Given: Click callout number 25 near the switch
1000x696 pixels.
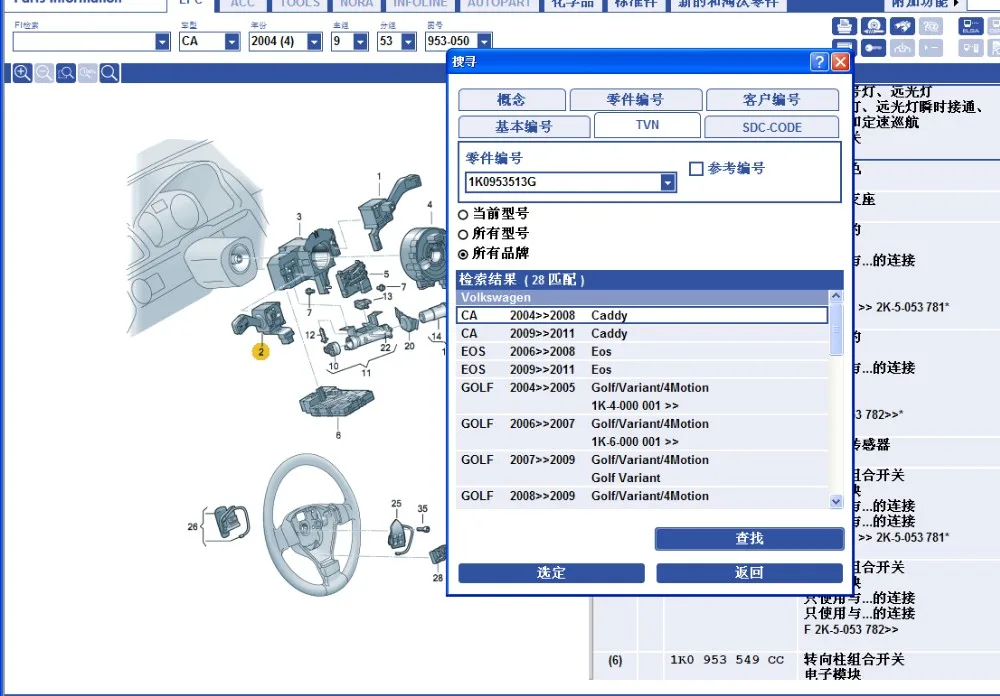Looking at the screenshot, I should coord(396,503).
